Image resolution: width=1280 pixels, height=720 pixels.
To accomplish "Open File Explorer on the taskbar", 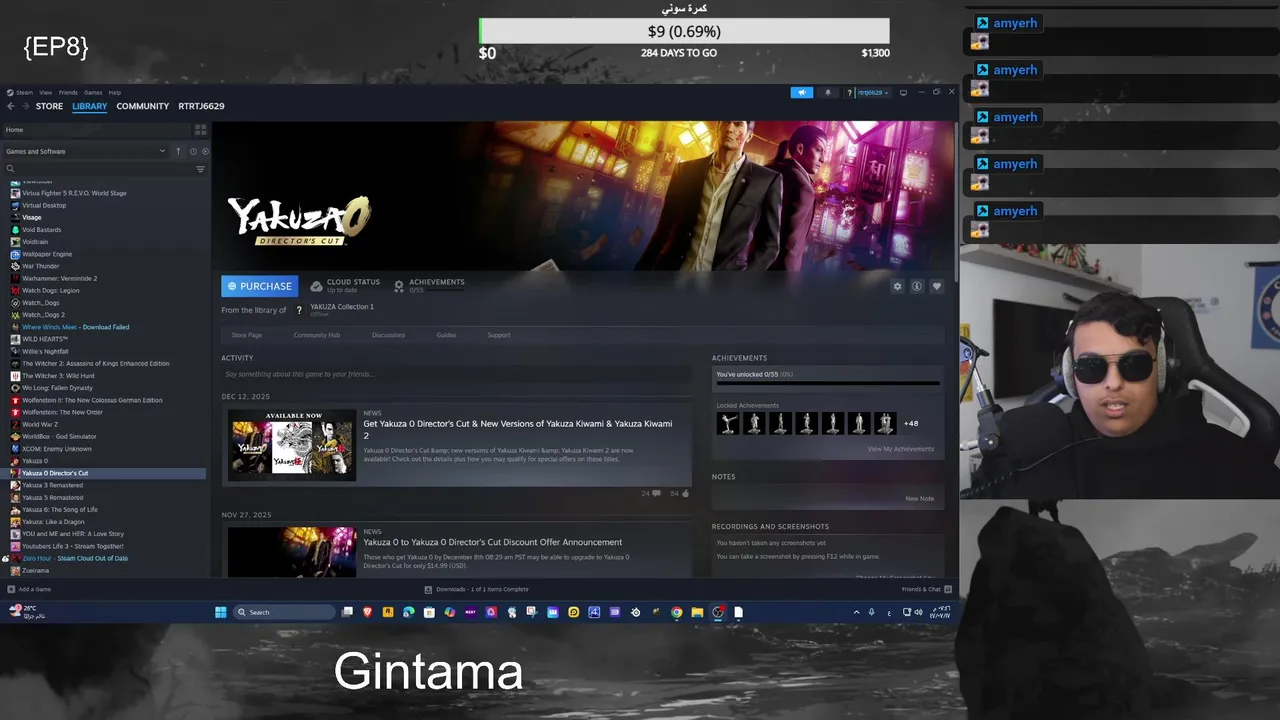I will tap(697, 612).
